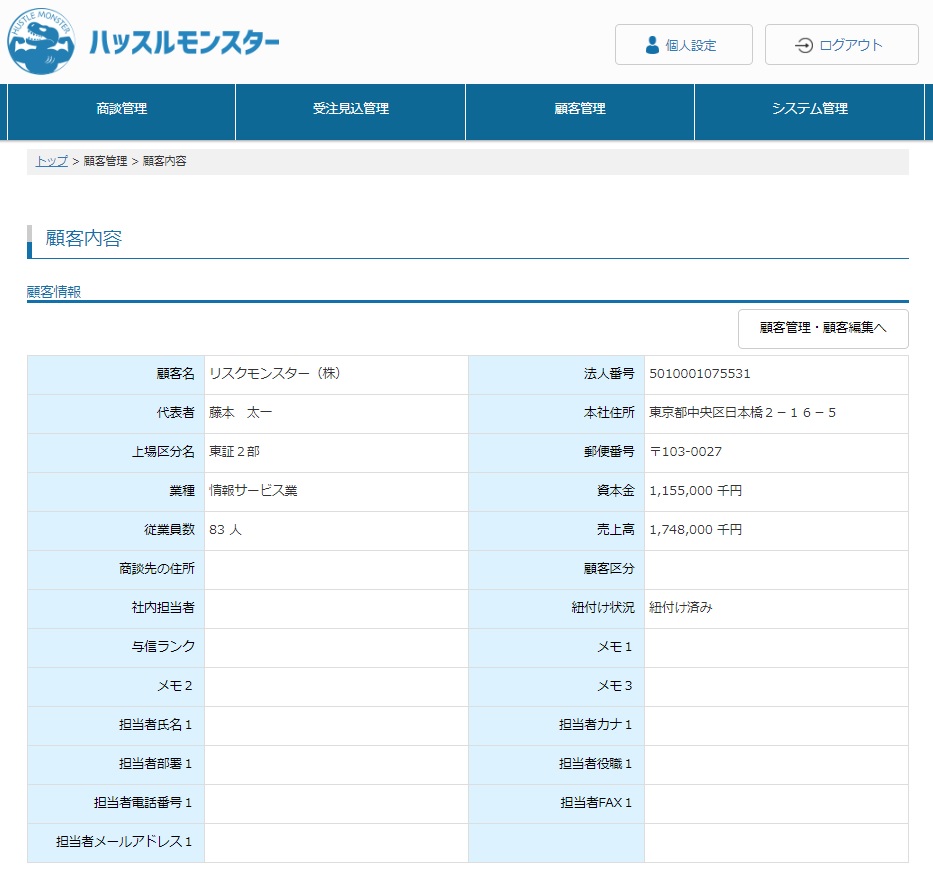Viewport: 933px width, 880px height.
Task: Select the postal code 〒103-0027
Action: pos(685,452)
